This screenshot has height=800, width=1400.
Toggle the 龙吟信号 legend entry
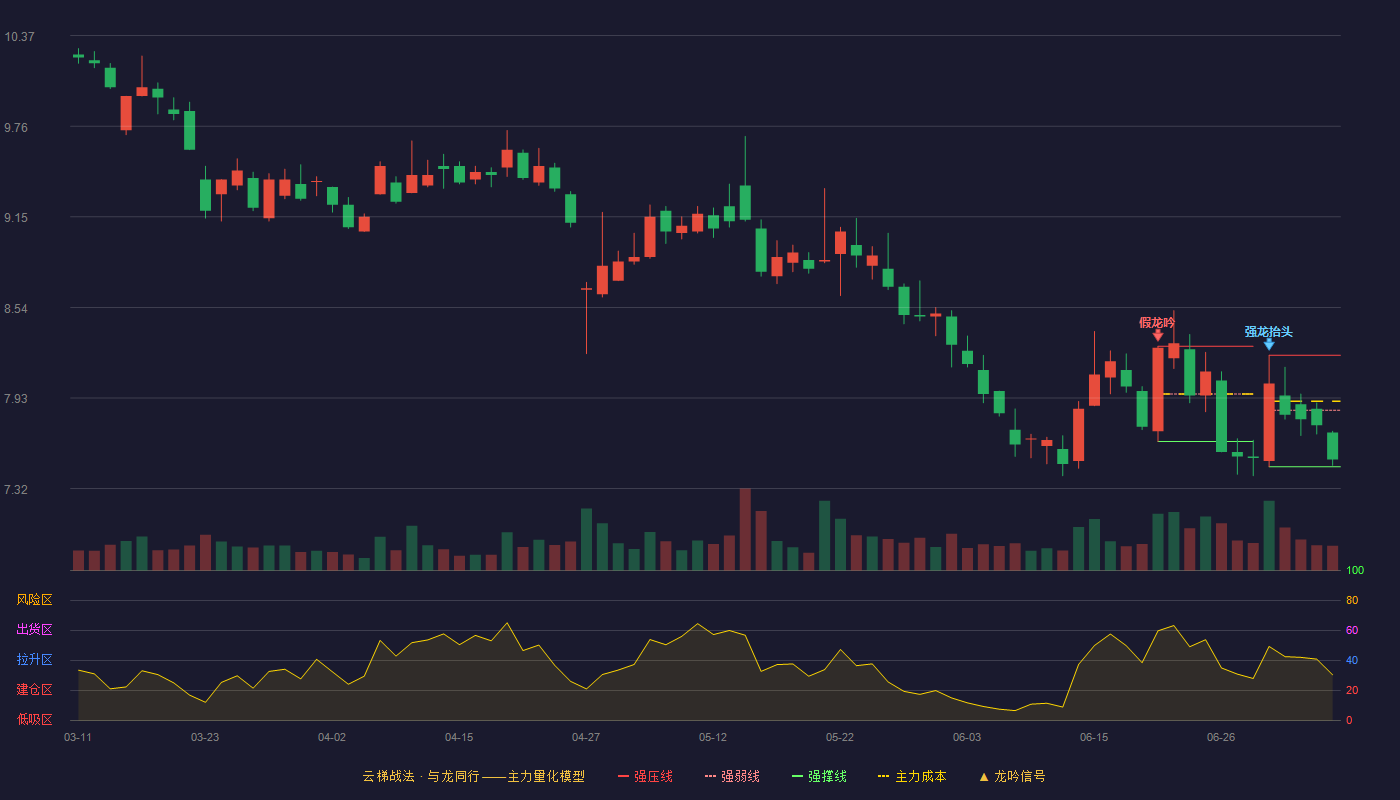click(x=1012, y=776)
